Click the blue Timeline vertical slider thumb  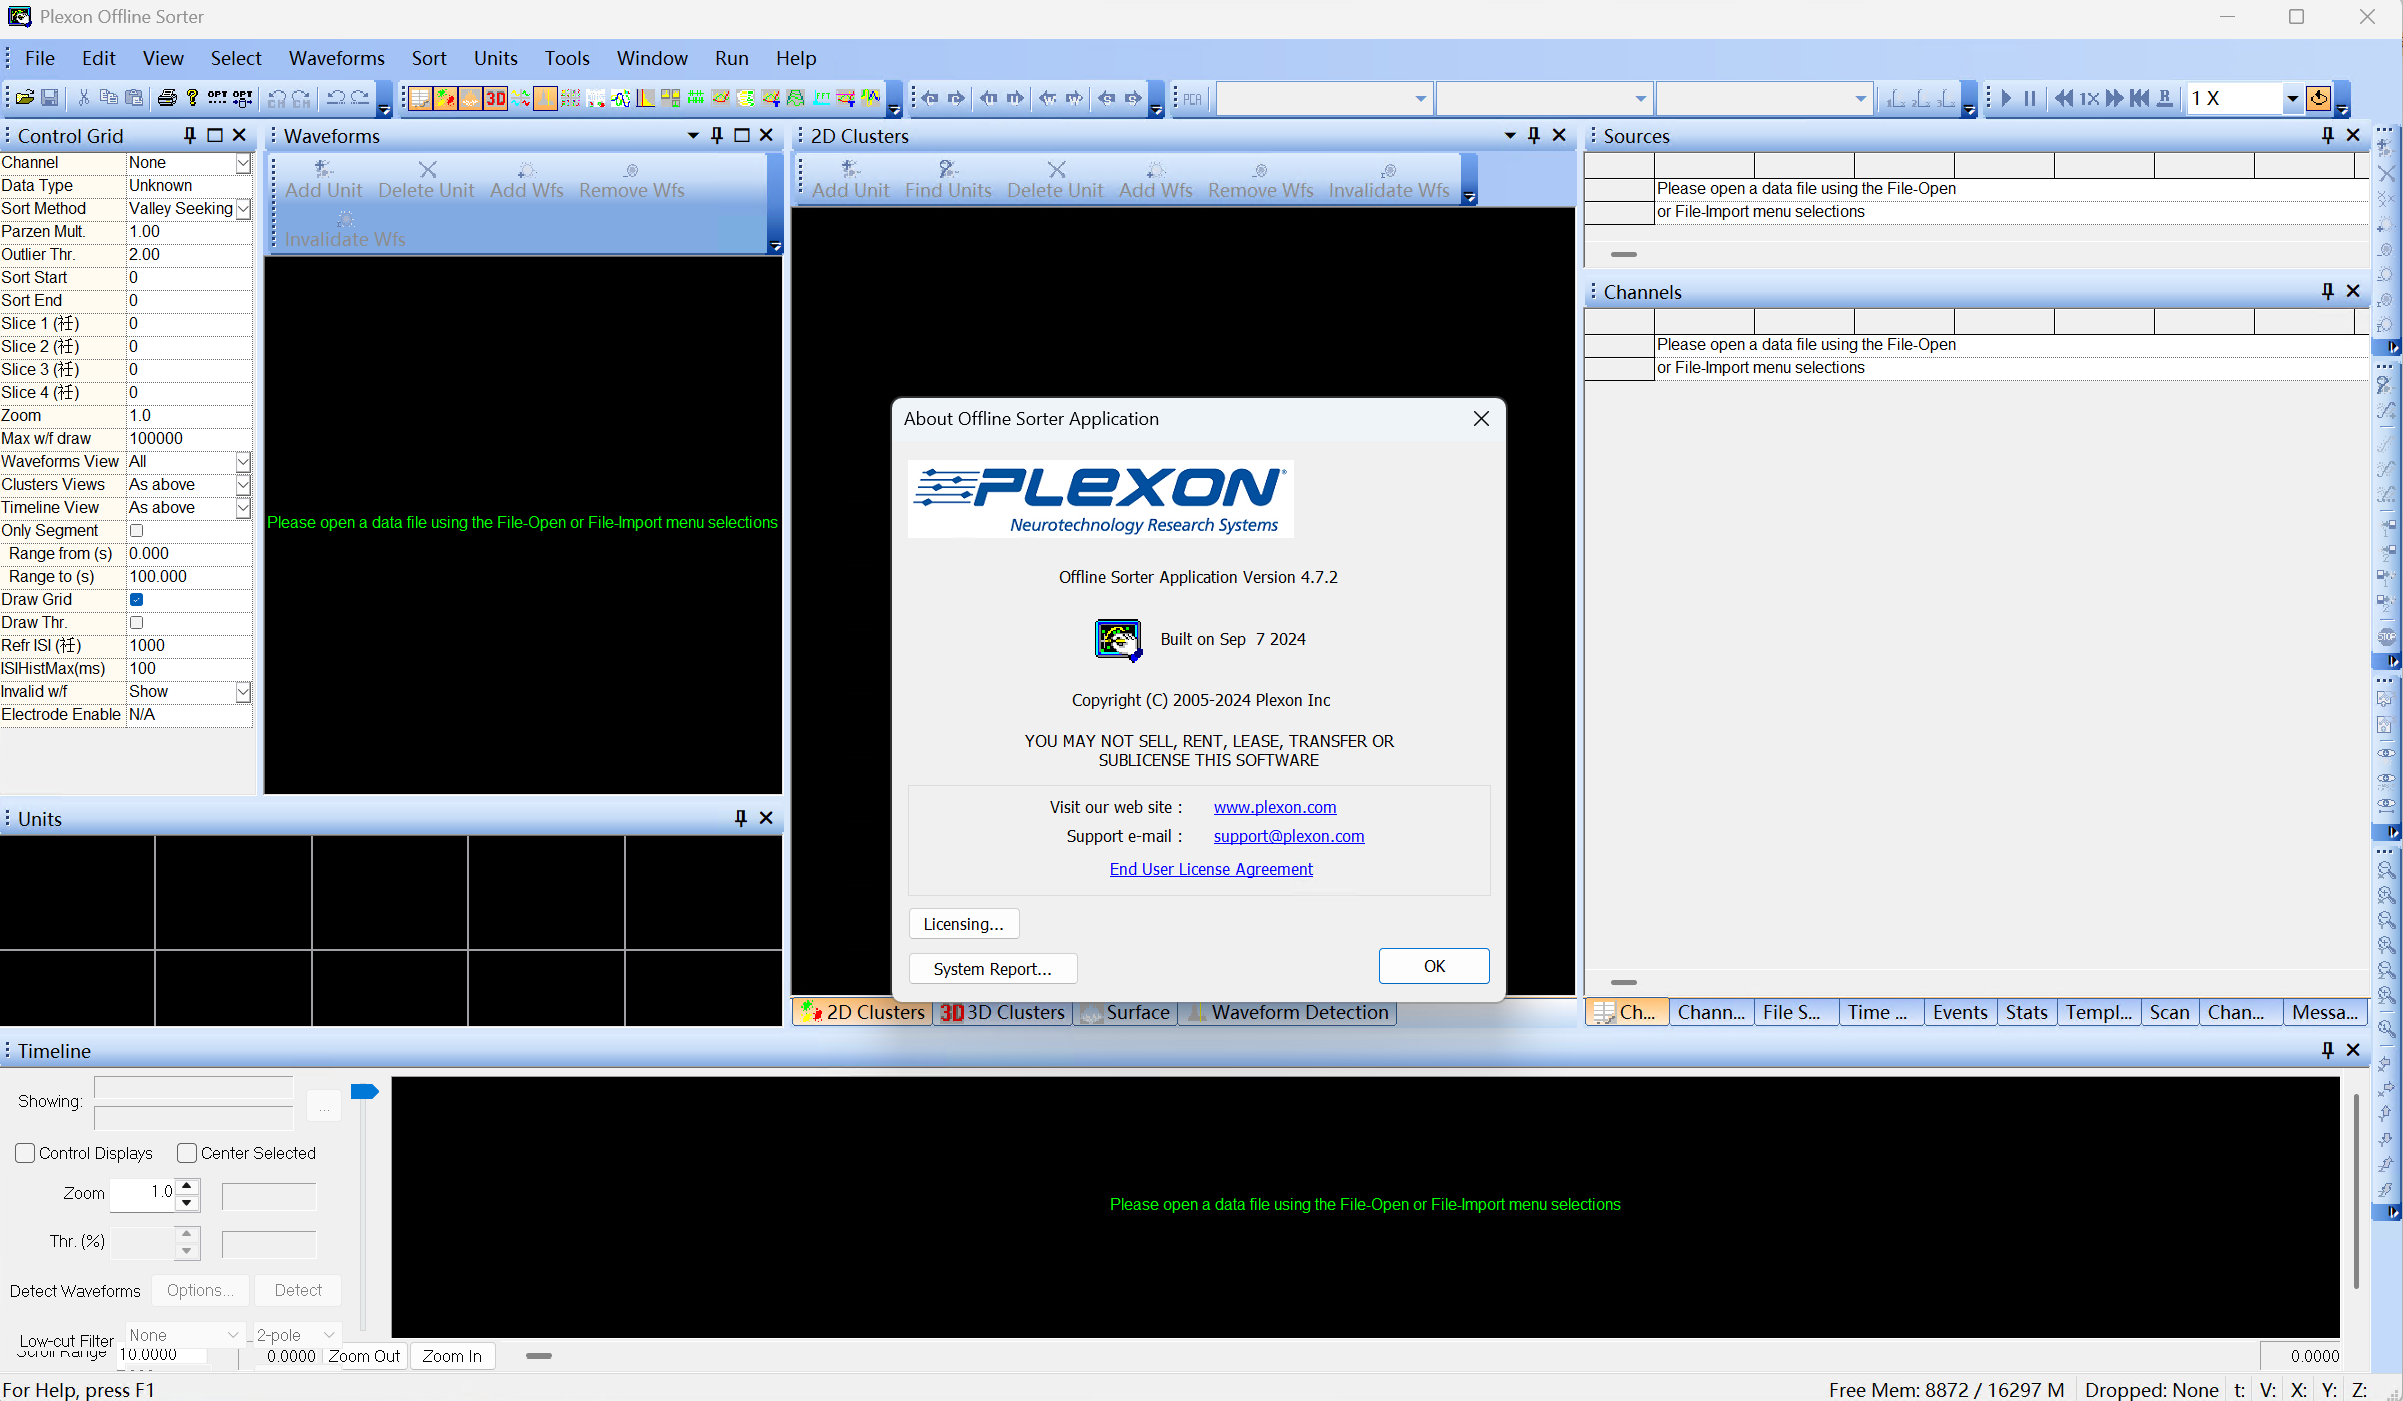coord(365,1091)
